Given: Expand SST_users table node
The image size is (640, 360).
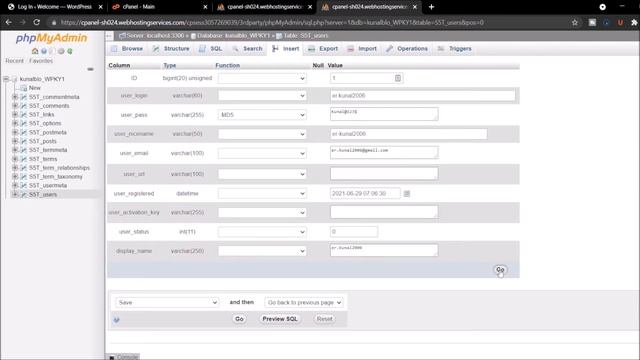Looking at the screenshot, I should click(15, 194).
